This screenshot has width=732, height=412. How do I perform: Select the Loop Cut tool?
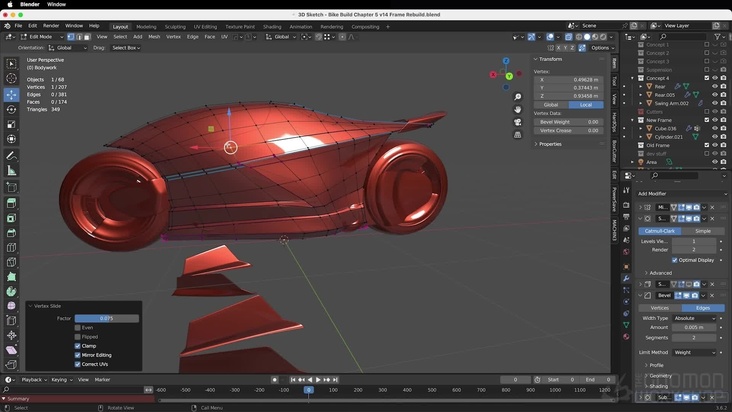(x=12, y=248)
